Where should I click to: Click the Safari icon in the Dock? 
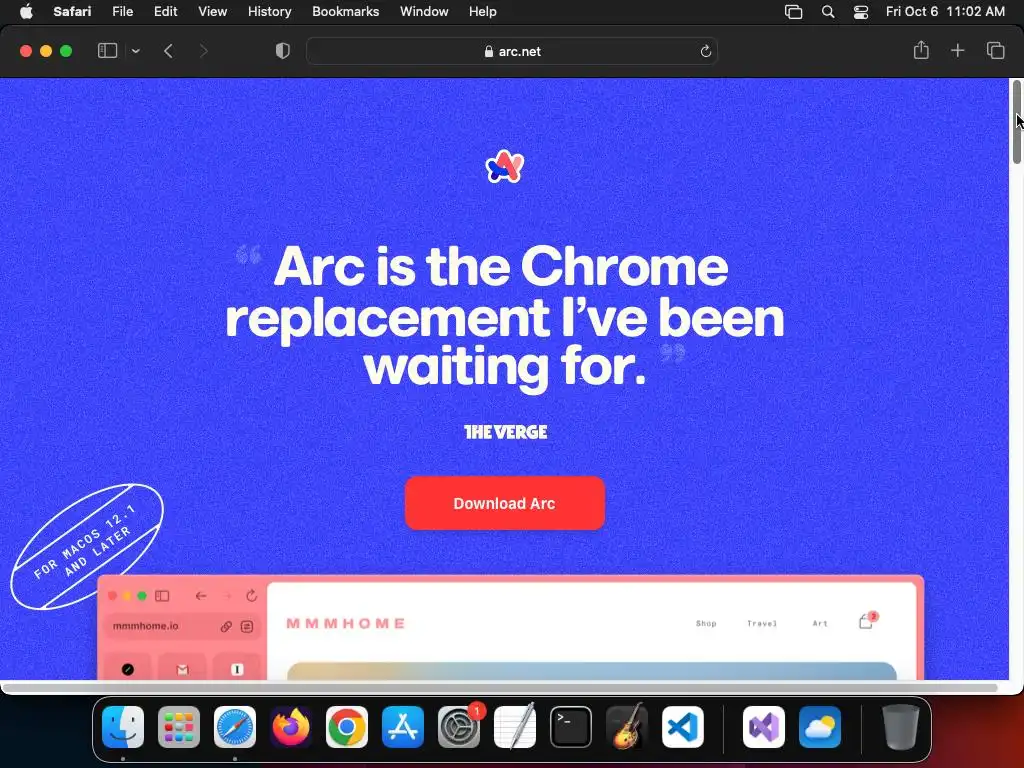click(x=235, y=727)
